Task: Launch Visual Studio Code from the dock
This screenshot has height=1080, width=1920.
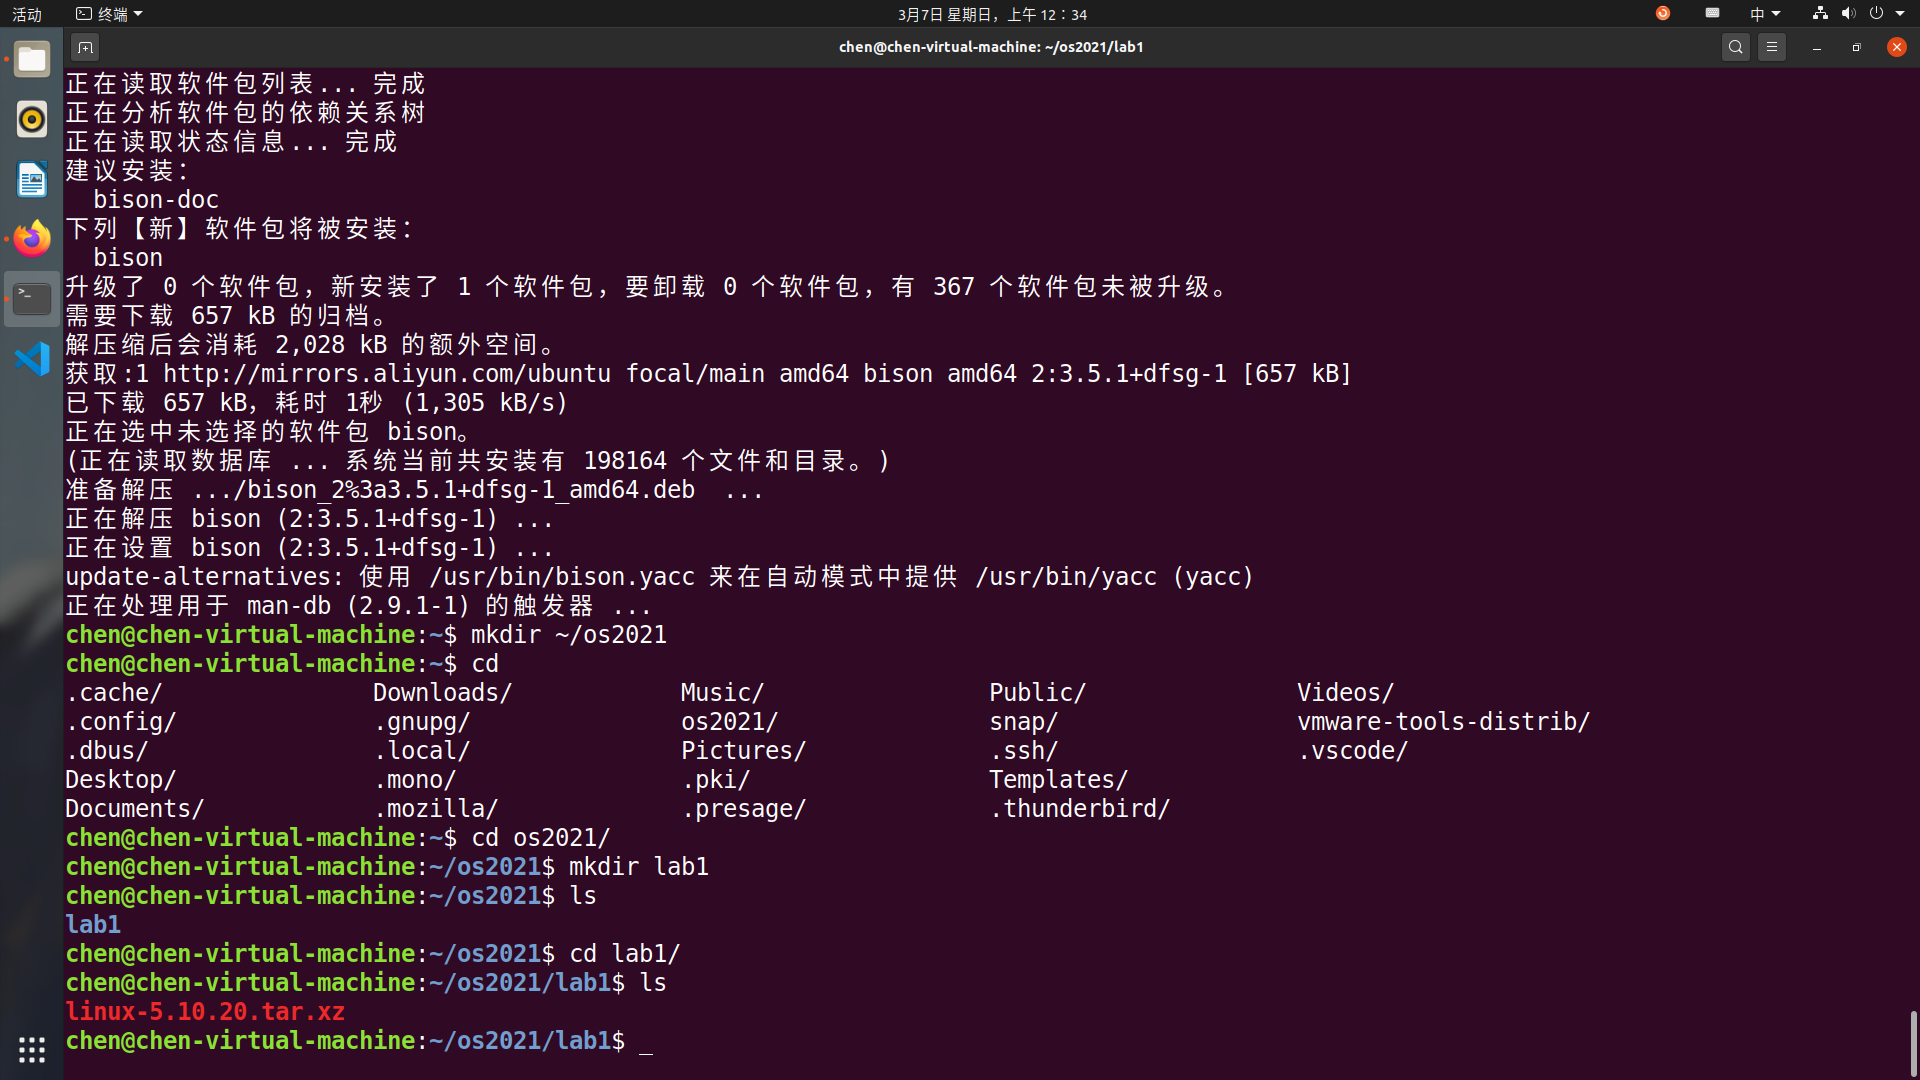Action: [x=32, y=358]
